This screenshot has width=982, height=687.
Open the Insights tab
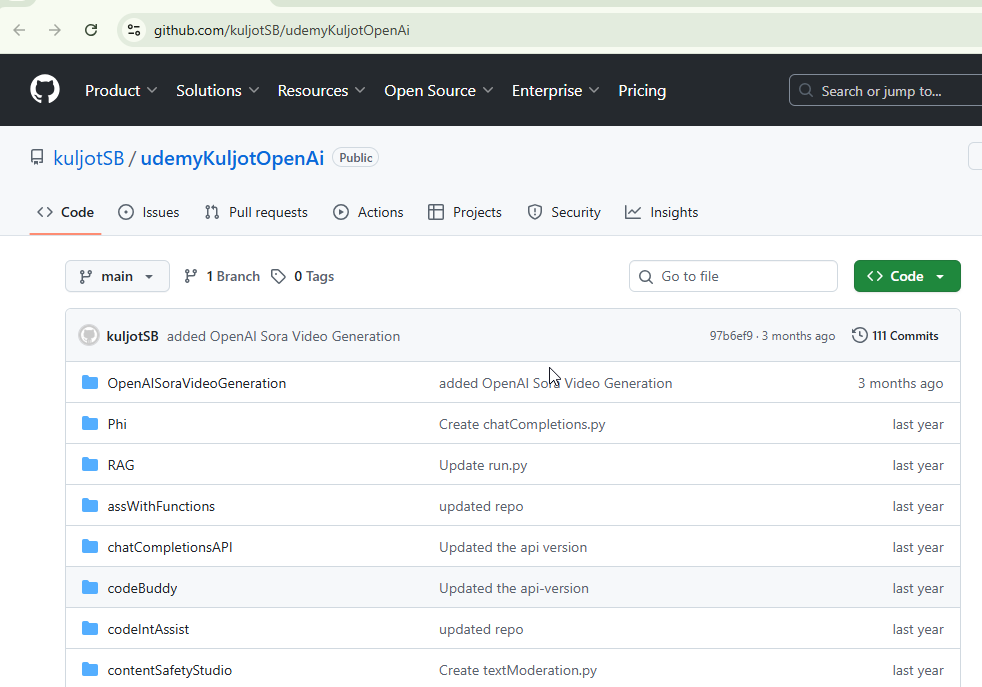tap(661, 212)
